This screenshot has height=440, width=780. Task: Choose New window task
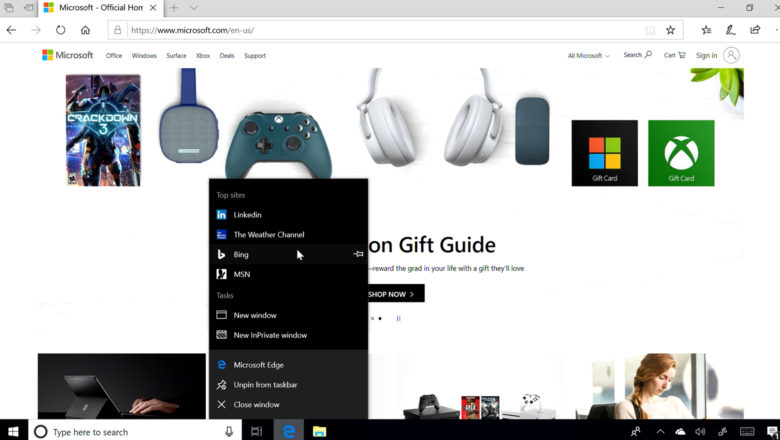289,315
